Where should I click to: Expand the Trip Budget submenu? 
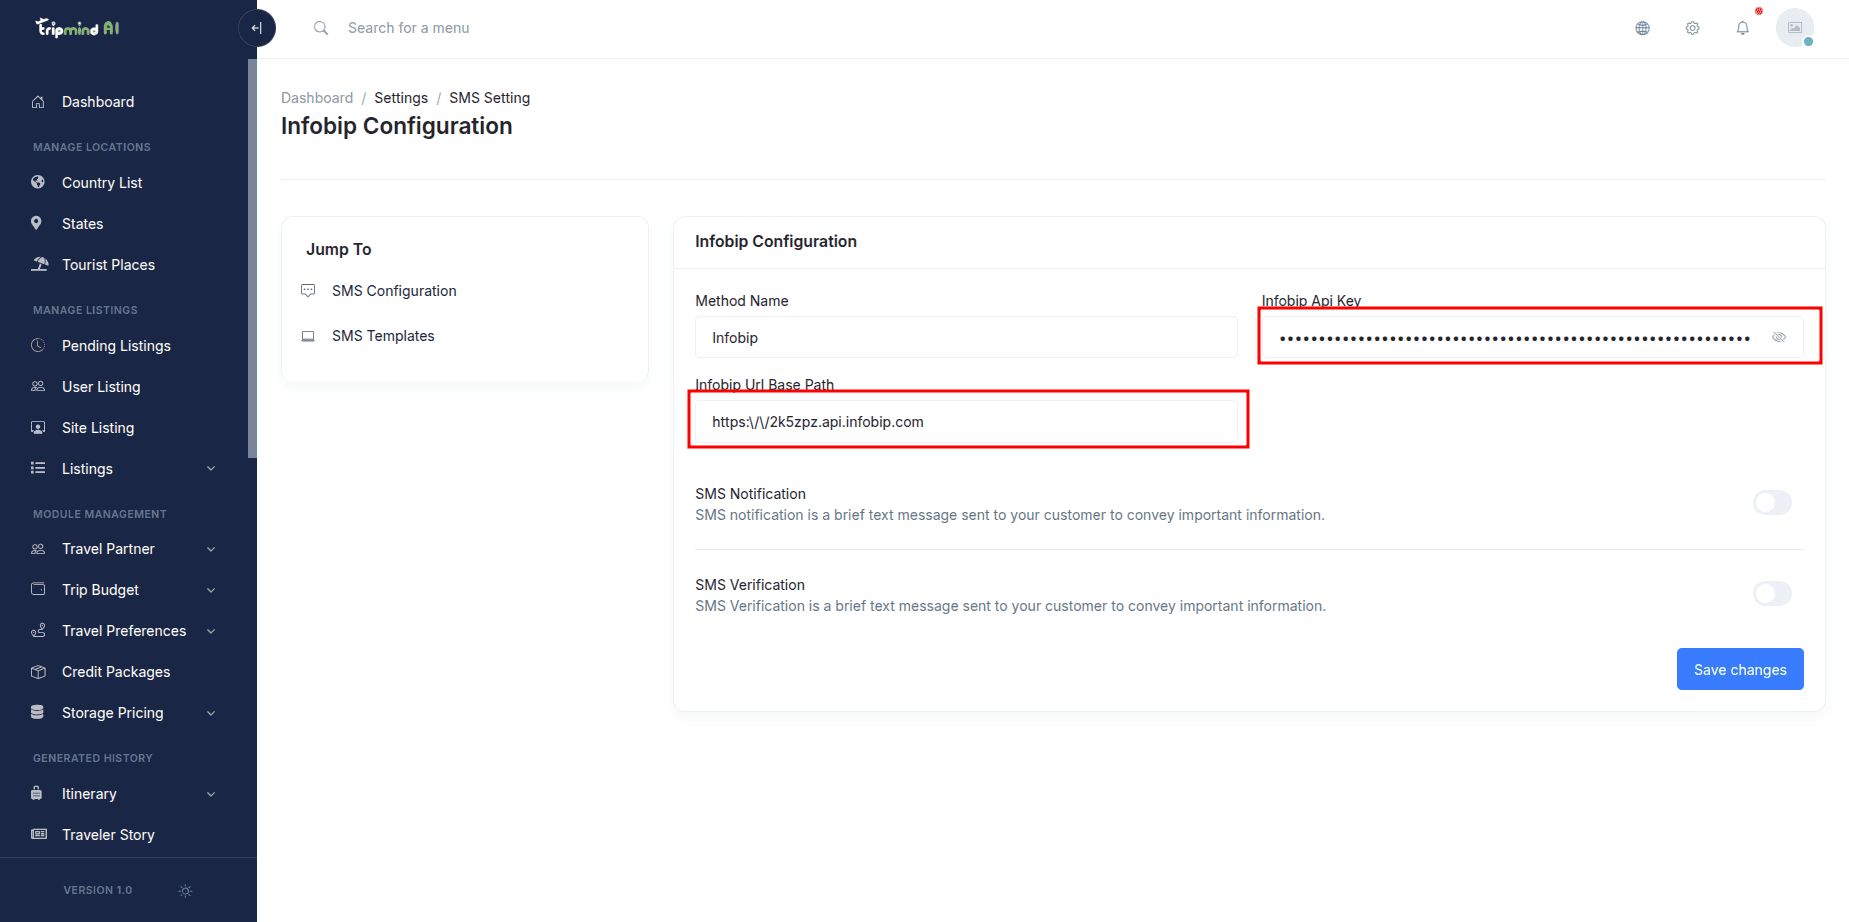[211, 590]
